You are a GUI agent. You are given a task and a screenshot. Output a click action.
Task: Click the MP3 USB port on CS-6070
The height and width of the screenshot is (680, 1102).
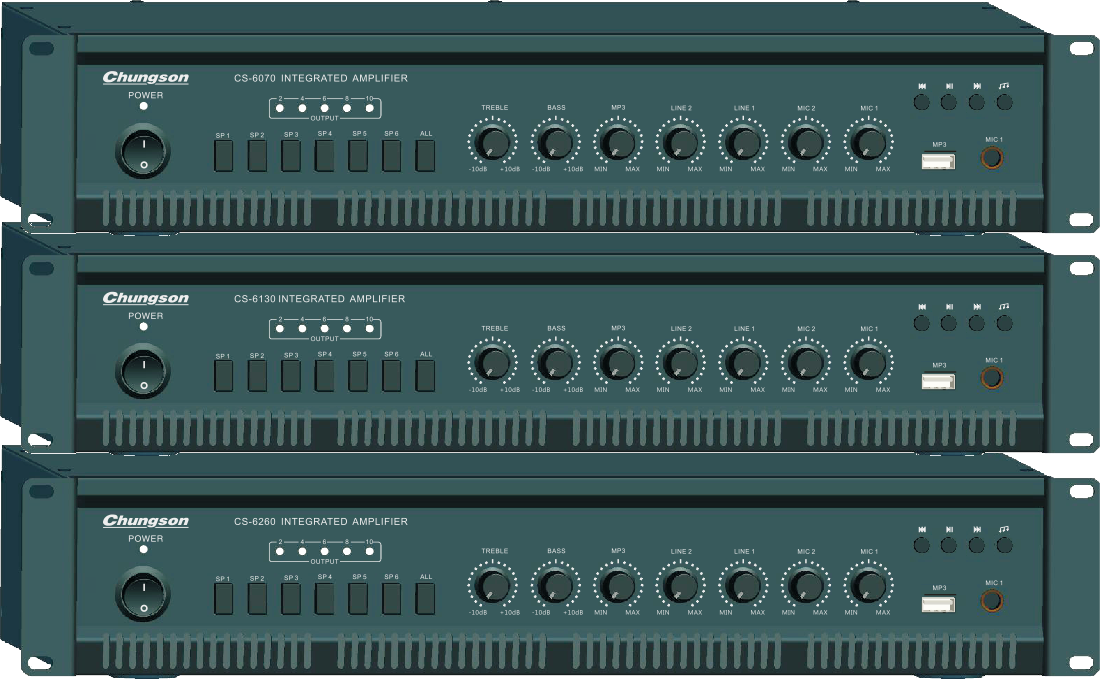(x=938, y=162)
